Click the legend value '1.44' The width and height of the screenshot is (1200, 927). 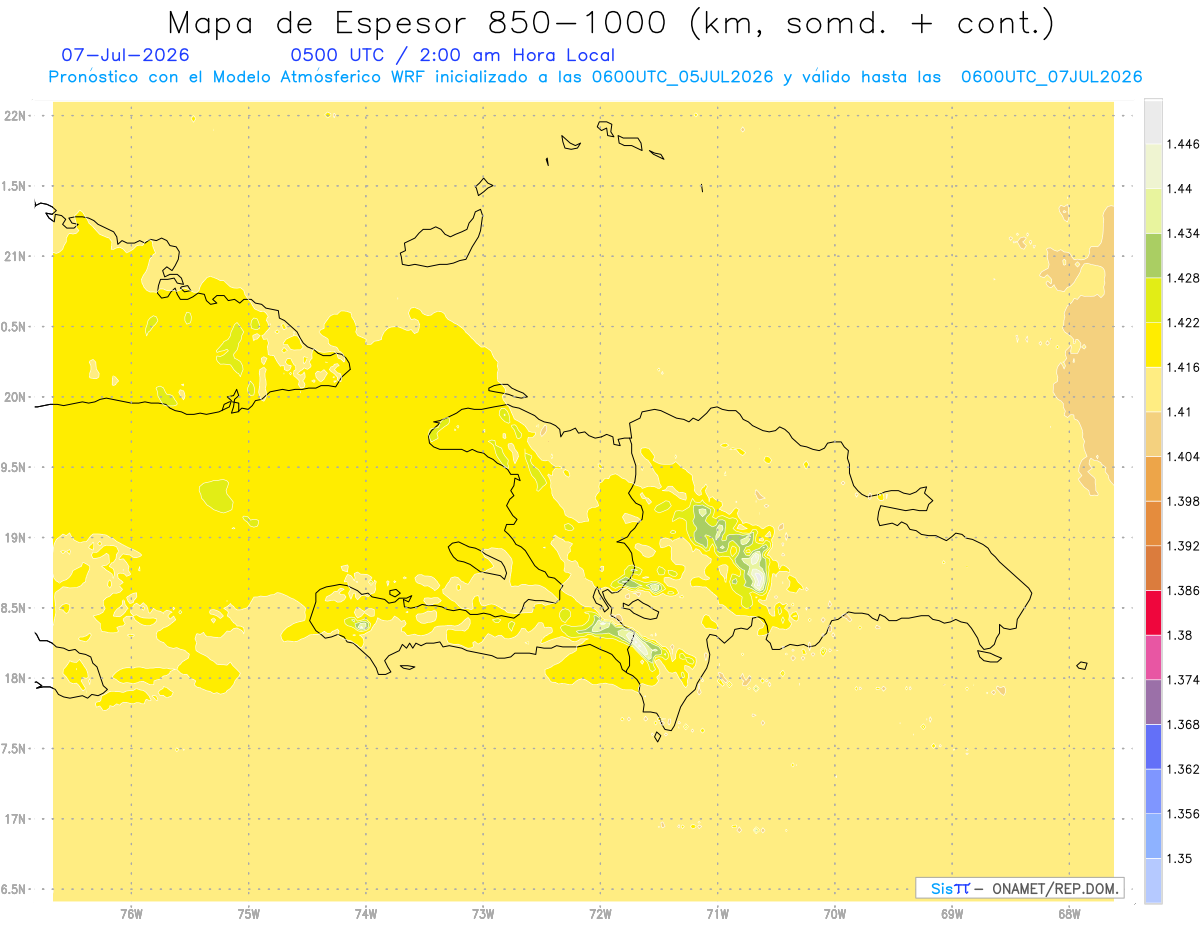1180,189
